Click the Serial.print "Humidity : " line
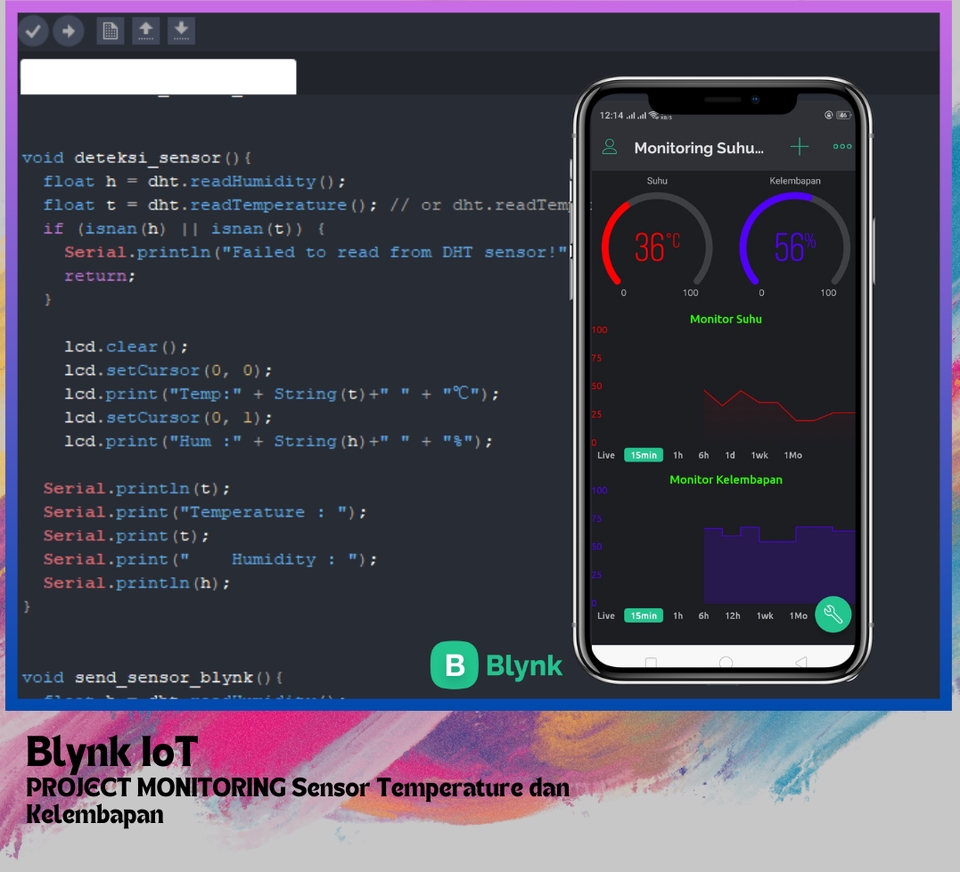Image resolution: width=960 pixels, height=872 pixels. point(210,559)
